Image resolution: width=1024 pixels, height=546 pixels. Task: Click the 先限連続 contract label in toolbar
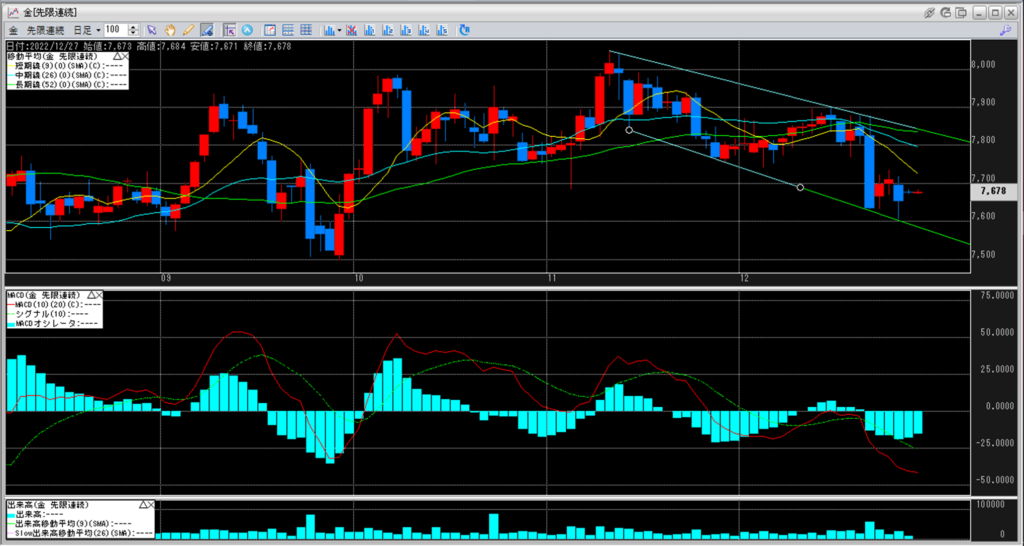46,30
